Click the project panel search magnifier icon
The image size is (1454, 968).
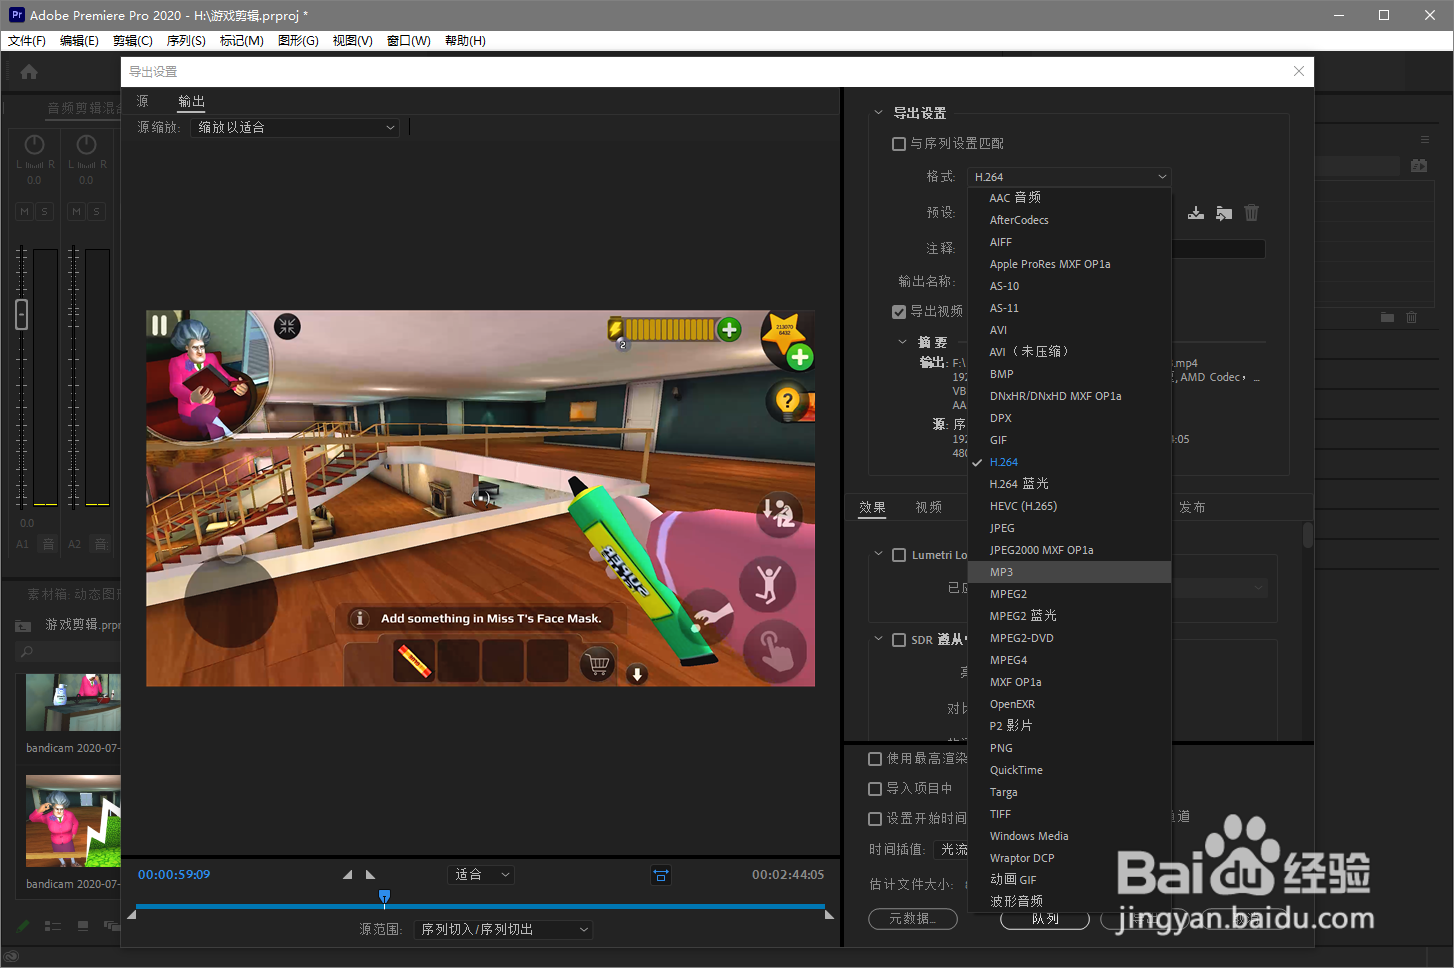click(x=27, y=652)
